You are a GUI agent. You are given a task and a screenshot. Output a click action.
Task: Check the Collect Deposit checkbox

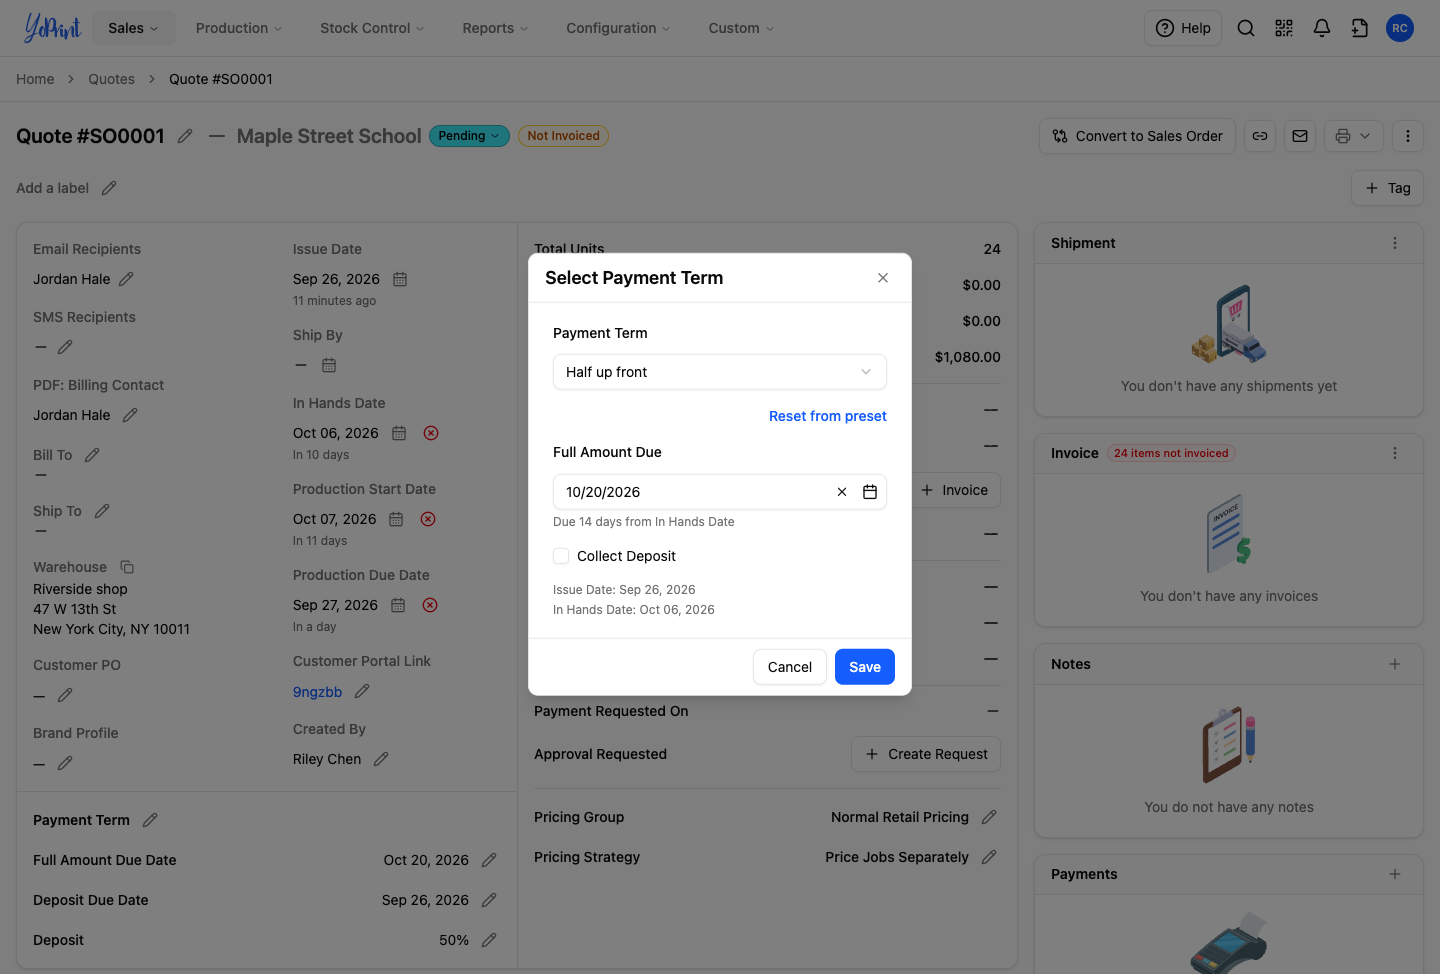pos(561,556)
